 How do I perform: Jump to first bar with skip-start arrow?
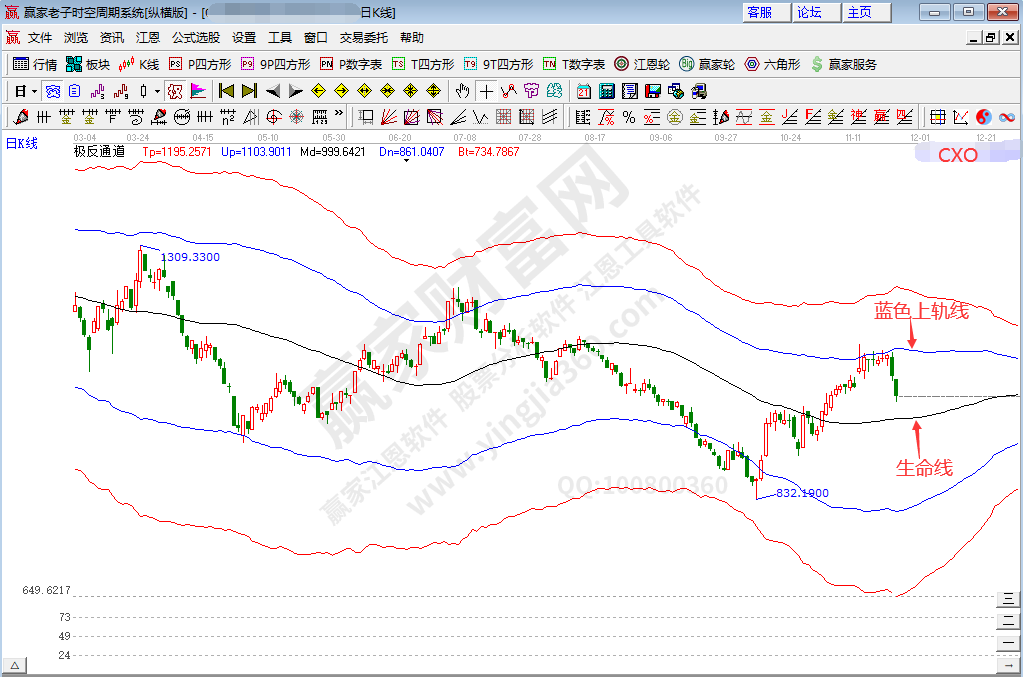point(226,91)
